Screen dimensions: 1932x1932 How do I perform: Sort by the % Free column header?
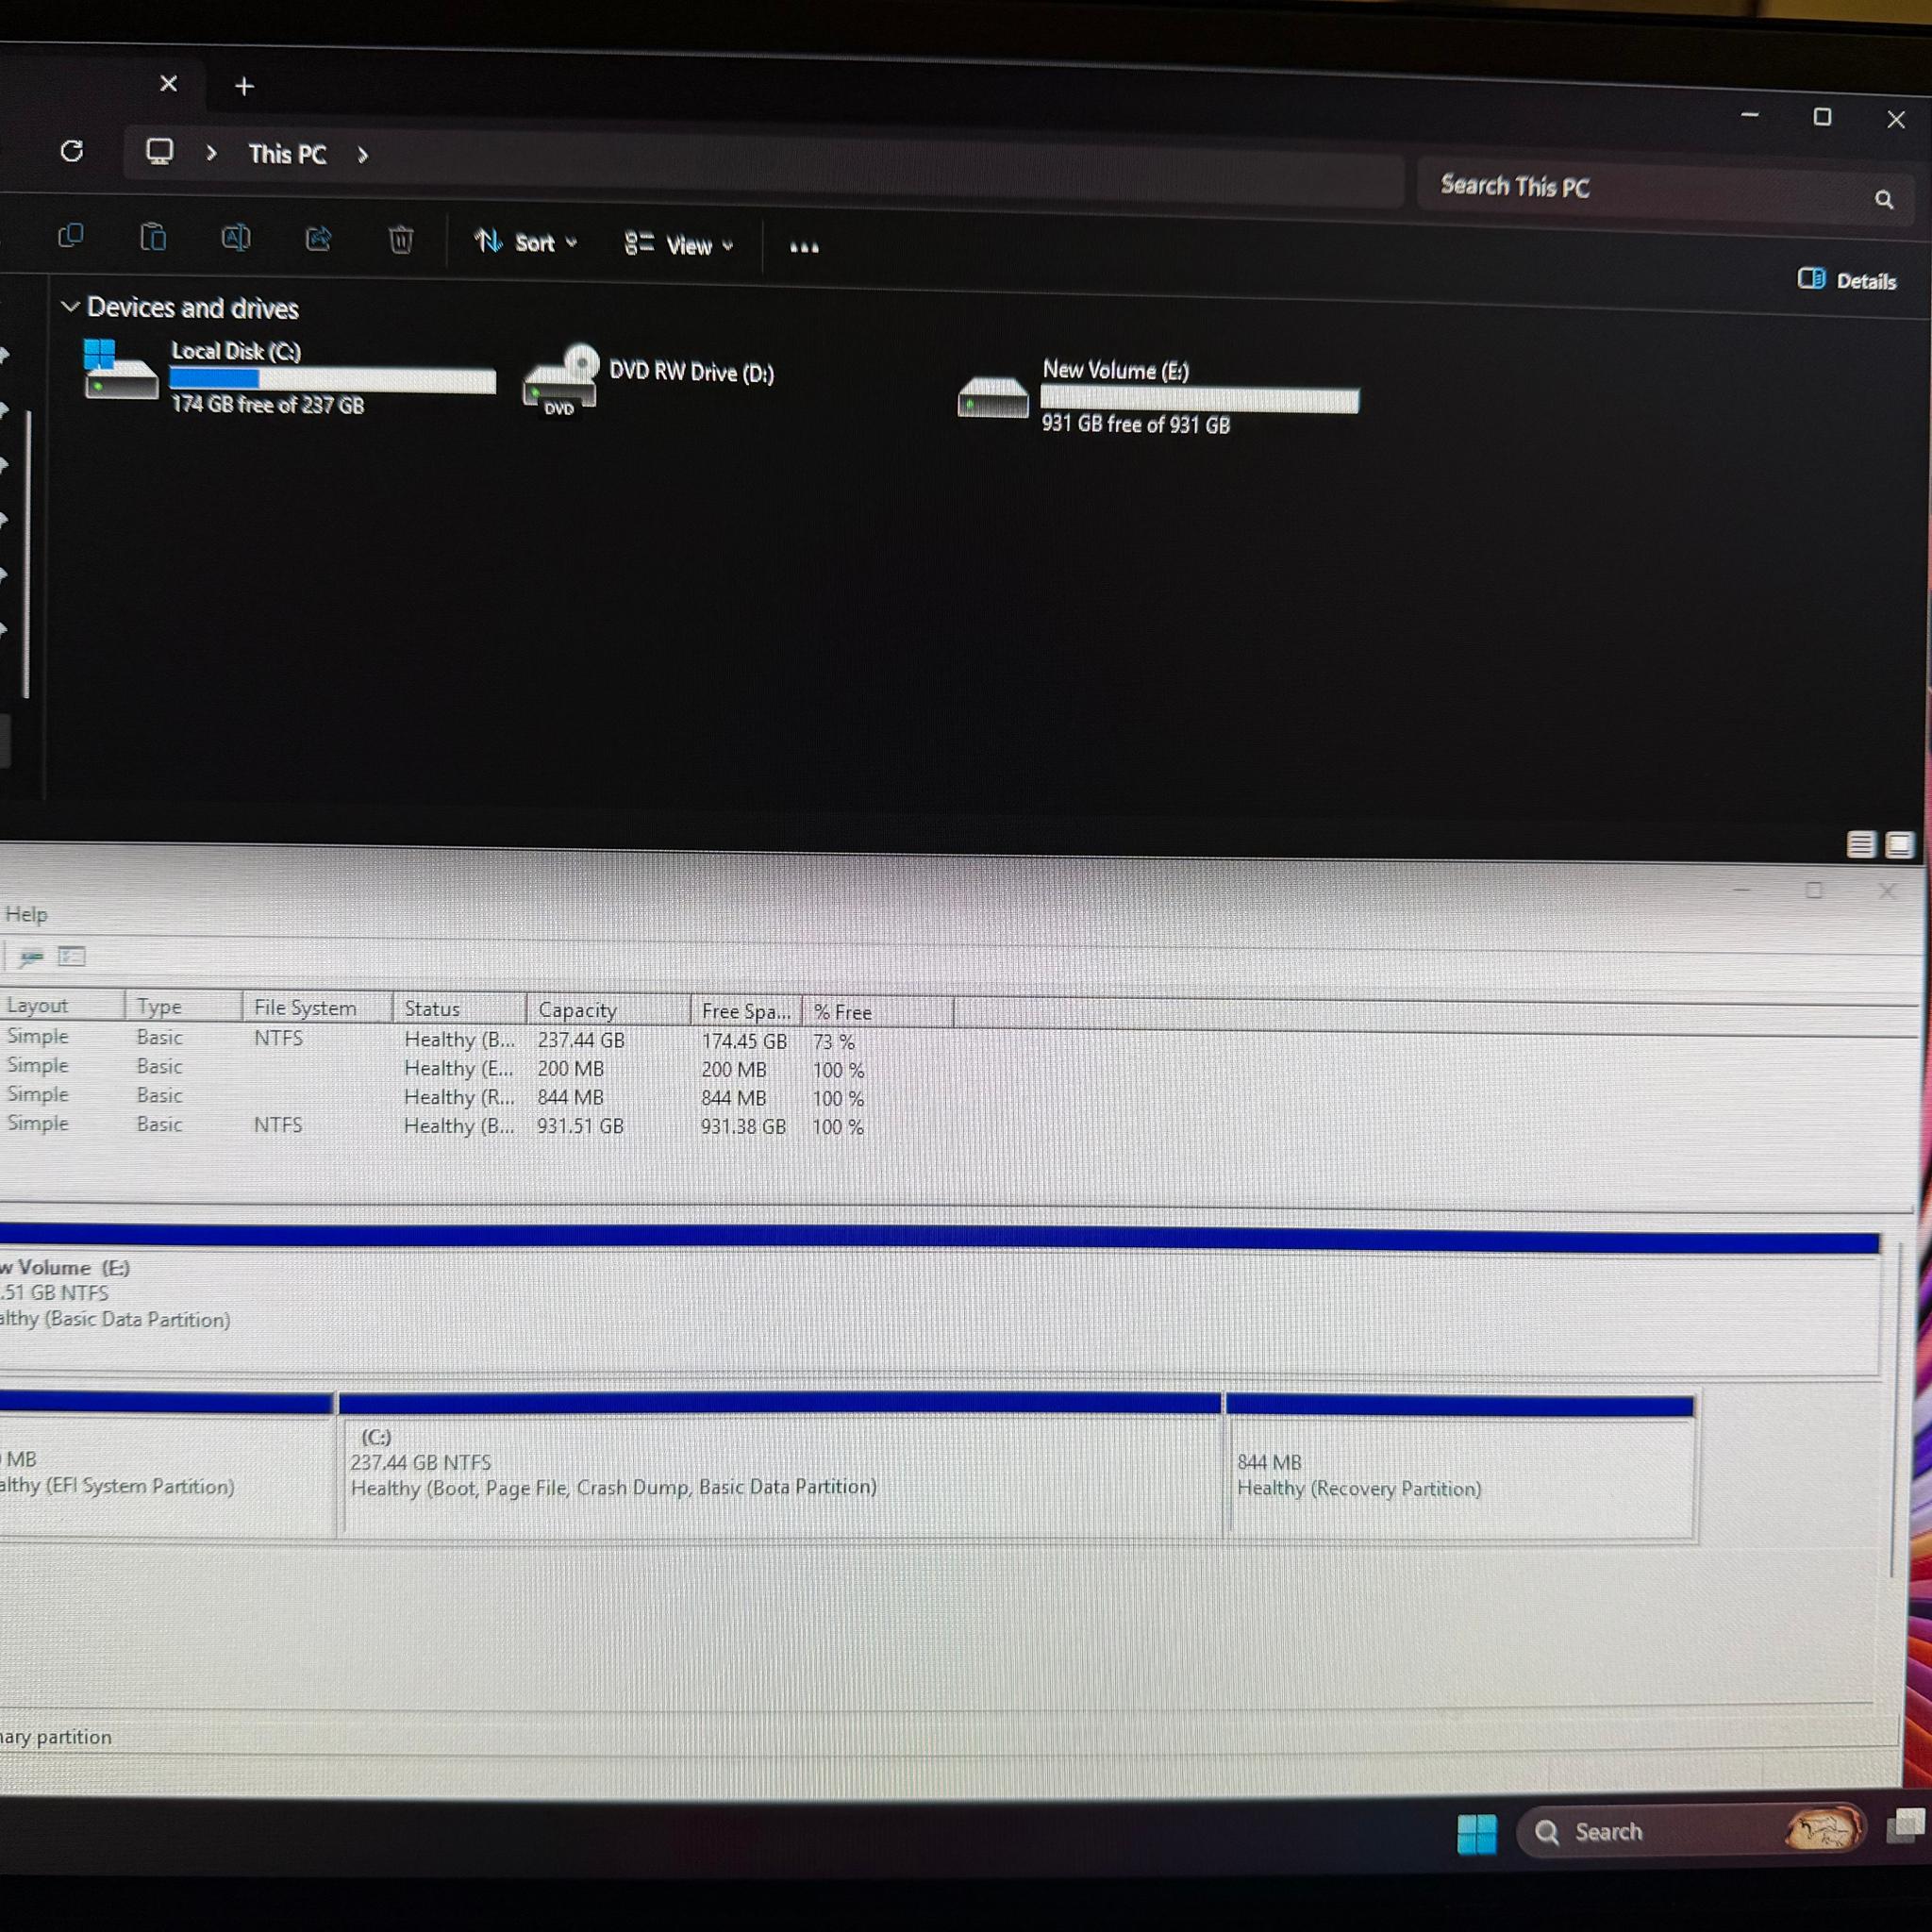[878, 1012]
